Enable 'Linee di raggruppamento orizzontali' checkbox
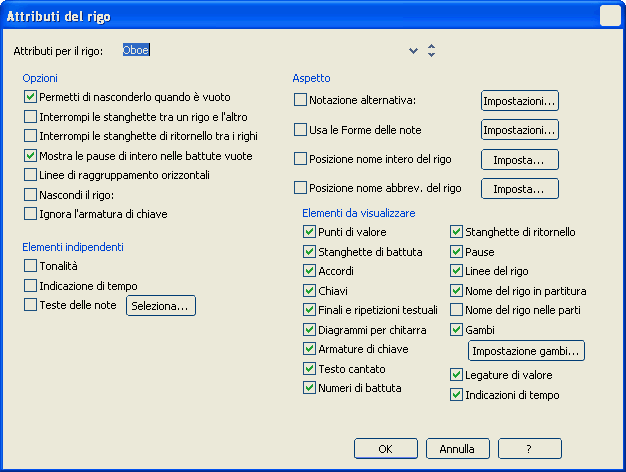The height and width of the screenshot is (472, 626). point(30,174)
